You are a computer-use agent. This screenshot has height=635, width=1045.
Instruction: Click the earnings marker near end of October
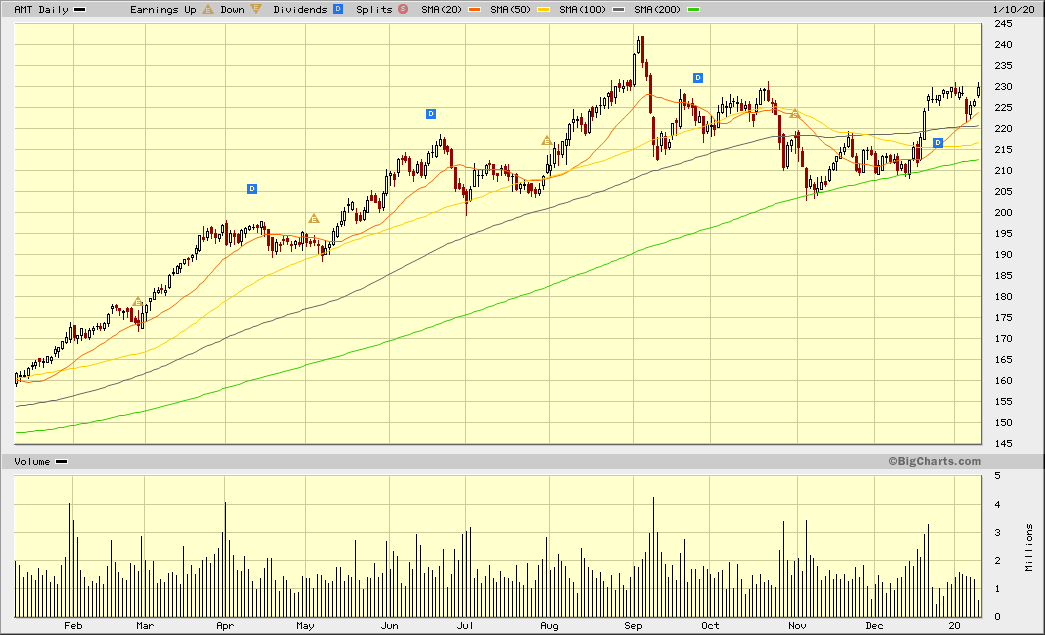794,114
